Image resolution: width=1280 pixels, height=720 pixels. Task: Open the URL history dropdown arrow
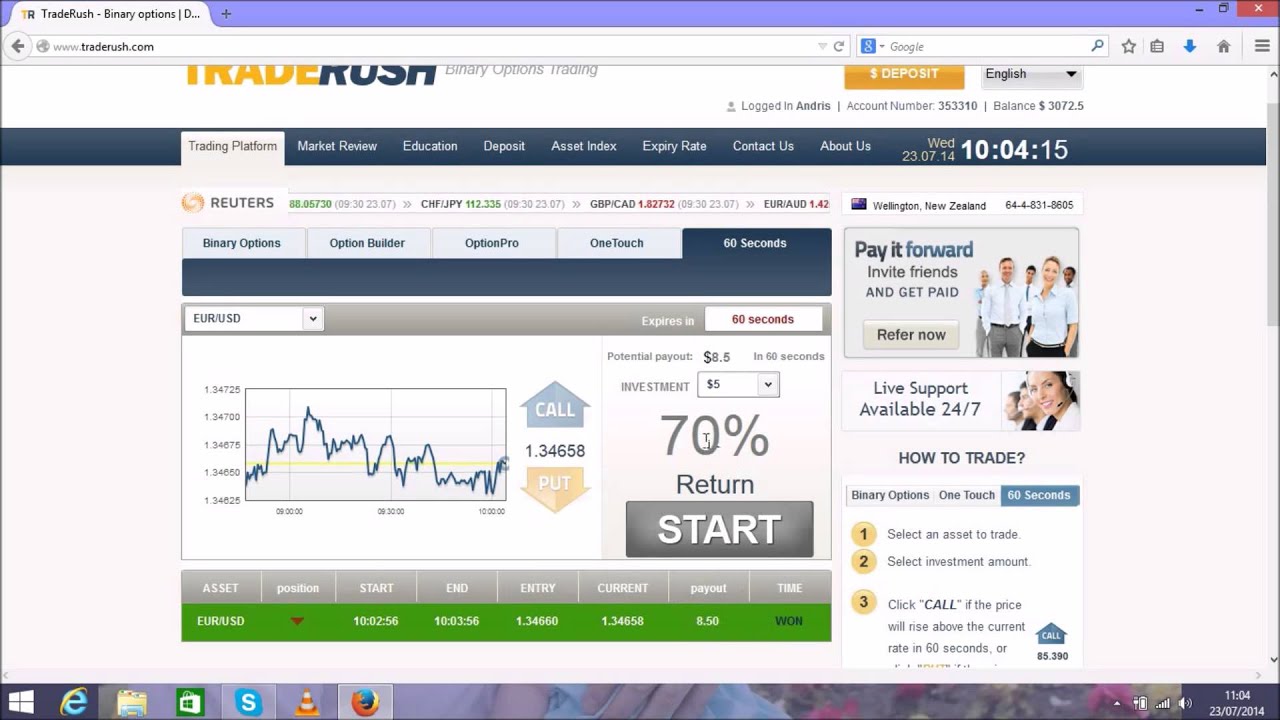(x=822, y=46)
